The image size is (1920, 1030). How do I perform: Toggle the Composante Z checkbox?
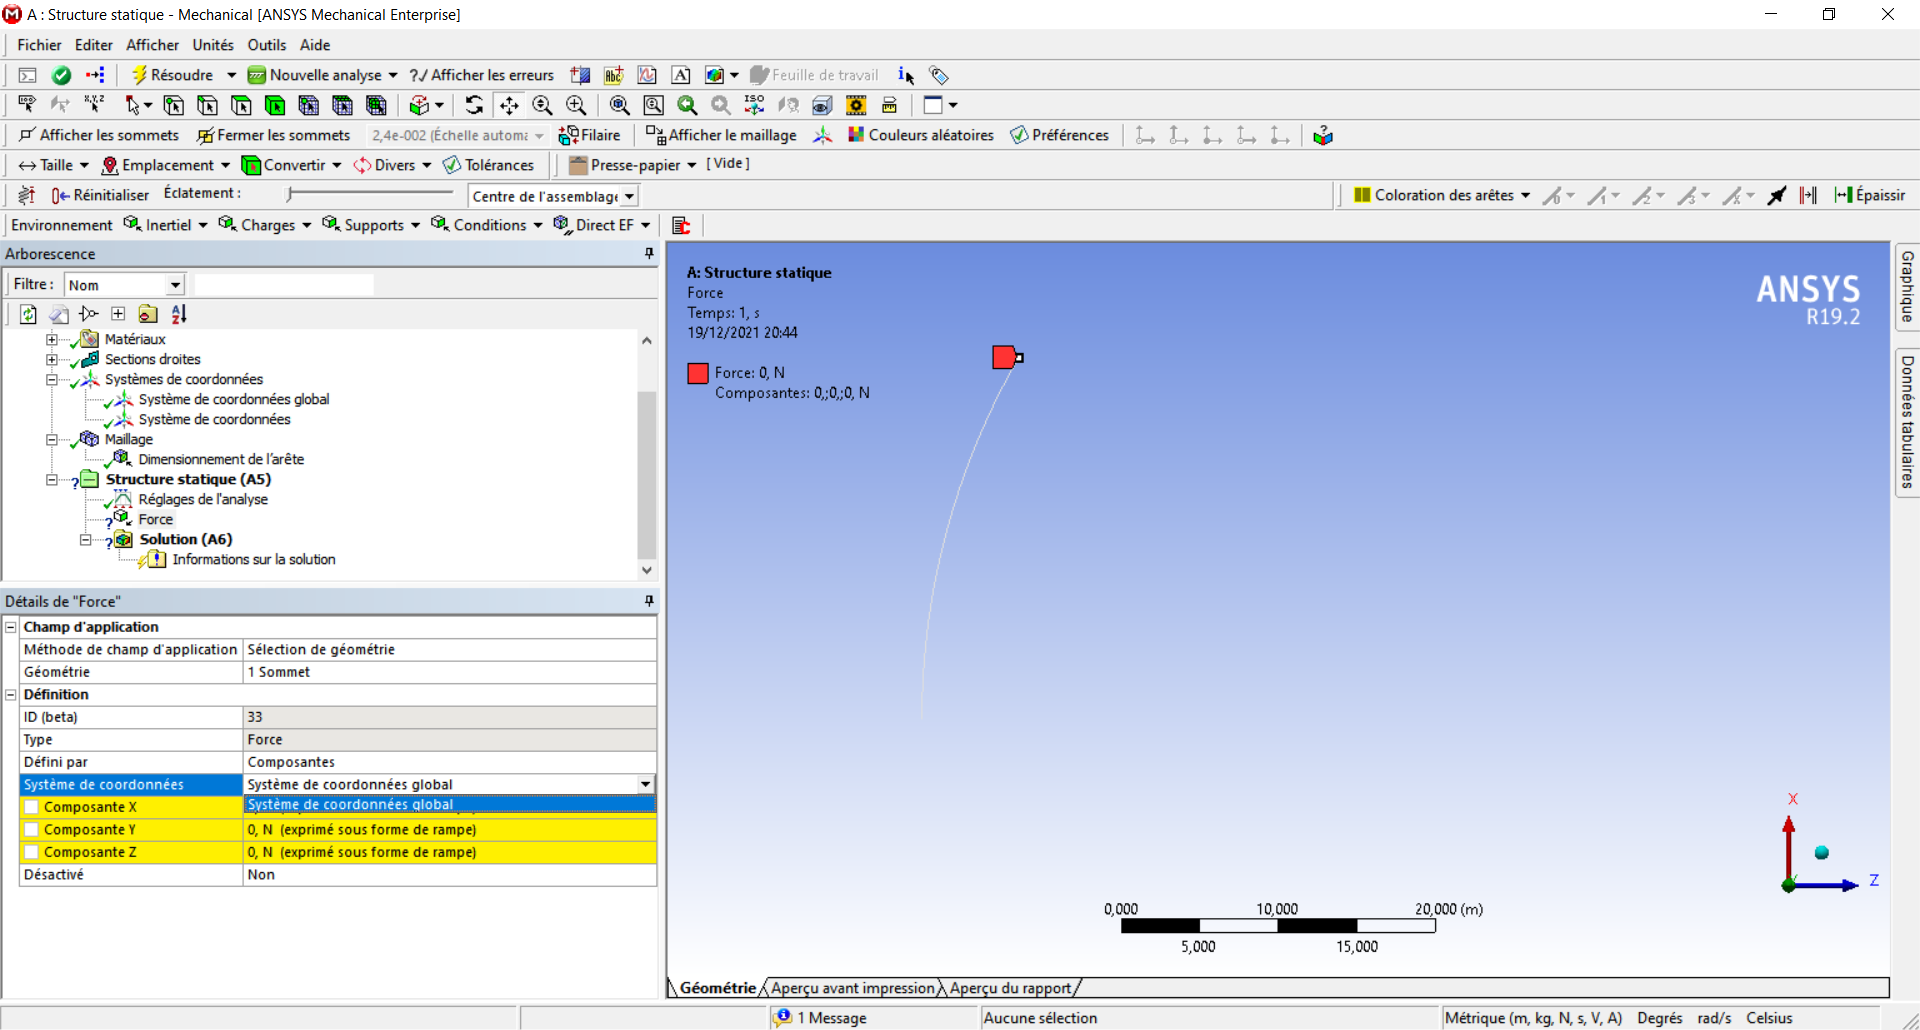[31, 852]
